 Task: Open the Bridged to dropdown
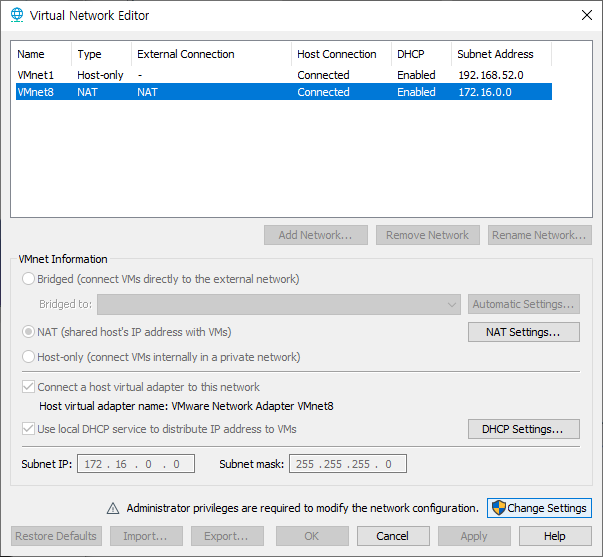click(x=279, y=305)
